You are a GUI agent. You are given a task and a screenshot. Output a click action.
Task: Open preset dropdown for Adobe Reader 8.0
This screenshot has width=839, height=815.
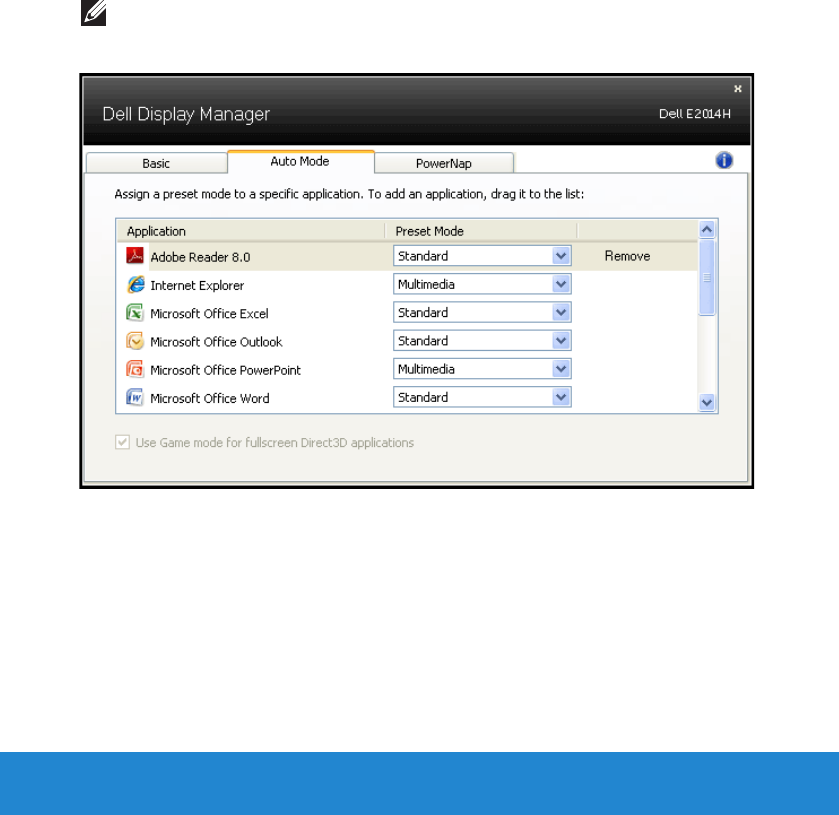point(482,256)
